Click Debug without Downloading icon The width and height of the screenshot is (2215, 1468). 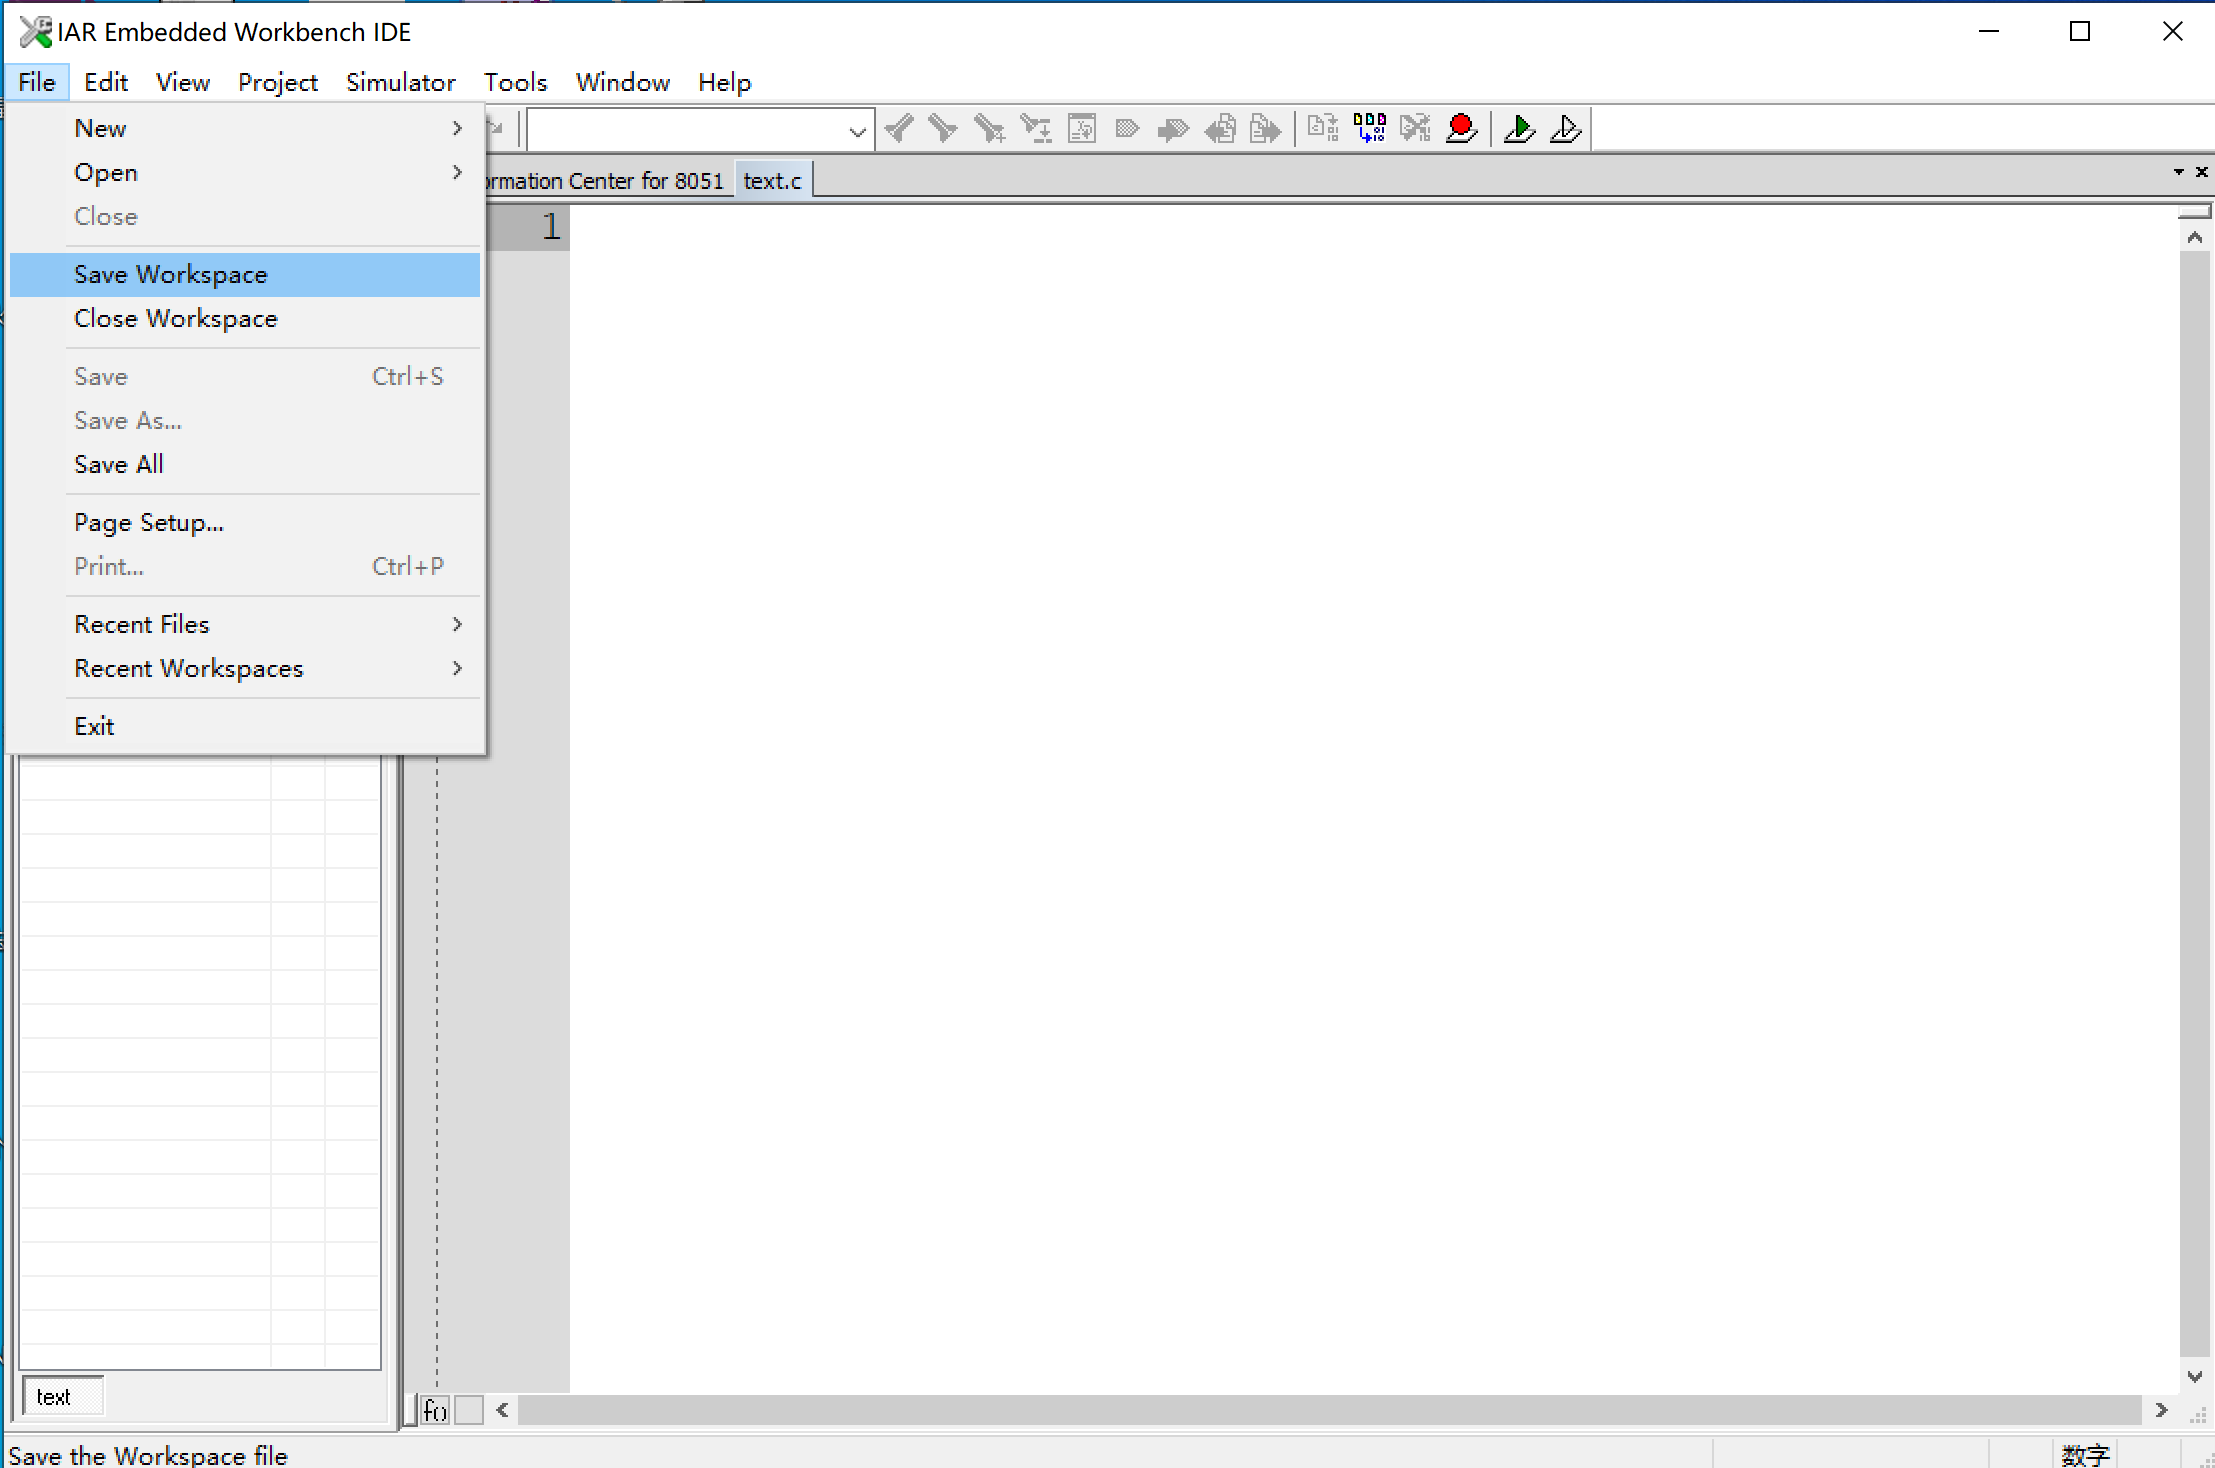(1566, 129)
